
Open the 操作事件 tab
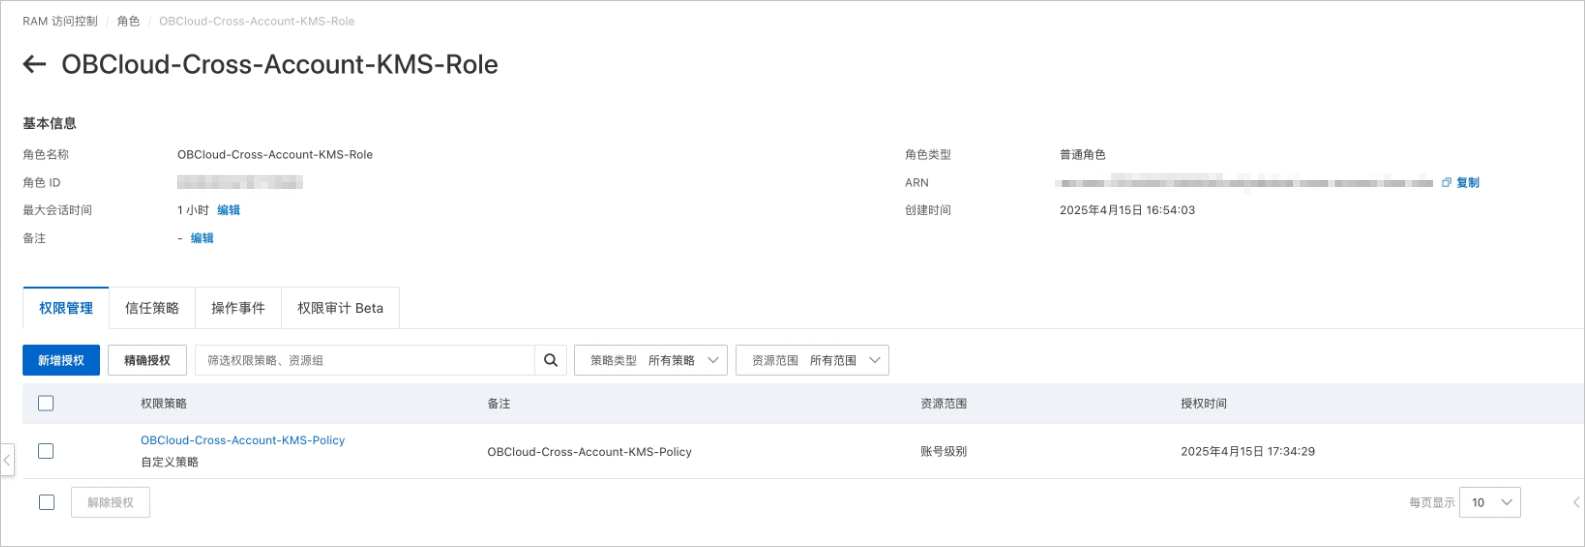pos(238,308)
